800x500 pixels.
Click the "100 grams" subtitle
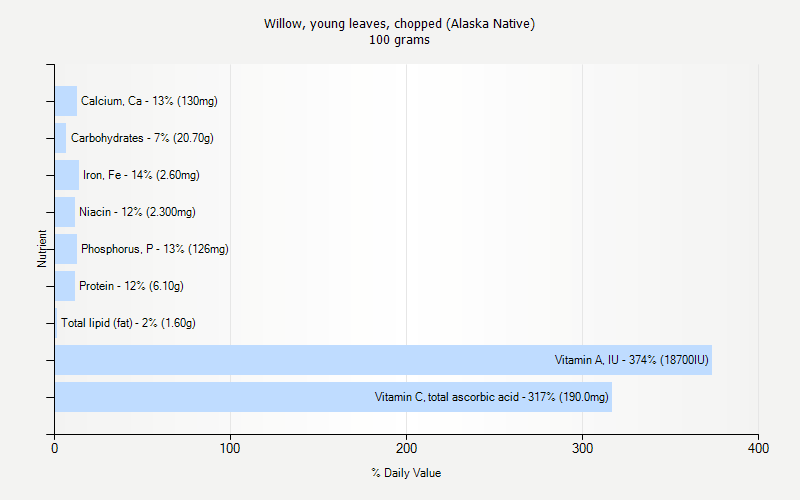(399, 40)
